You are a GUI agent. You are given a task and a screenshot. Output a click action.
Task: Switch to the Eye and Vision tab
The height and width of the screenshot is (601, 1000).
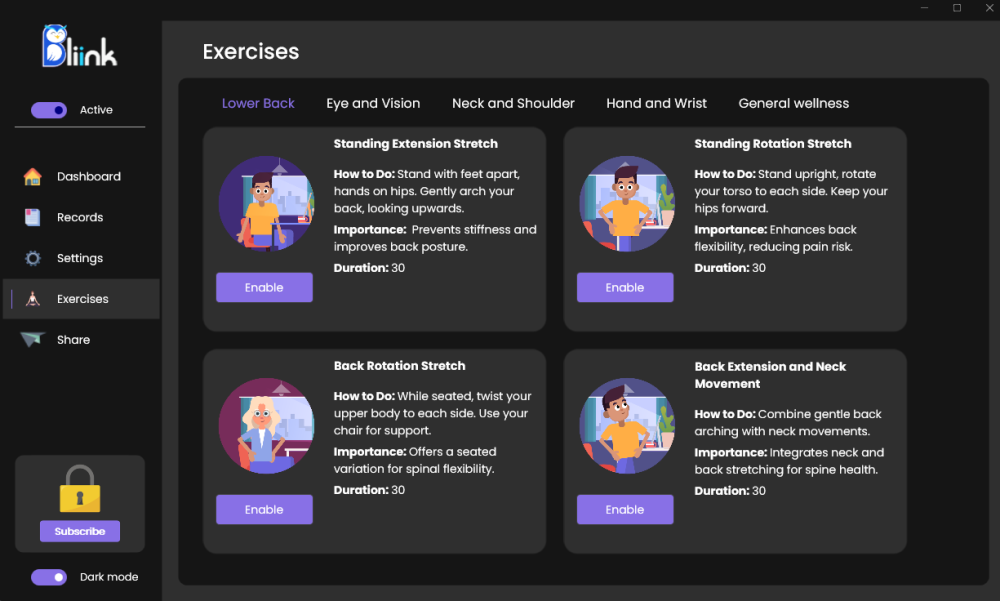373,103
